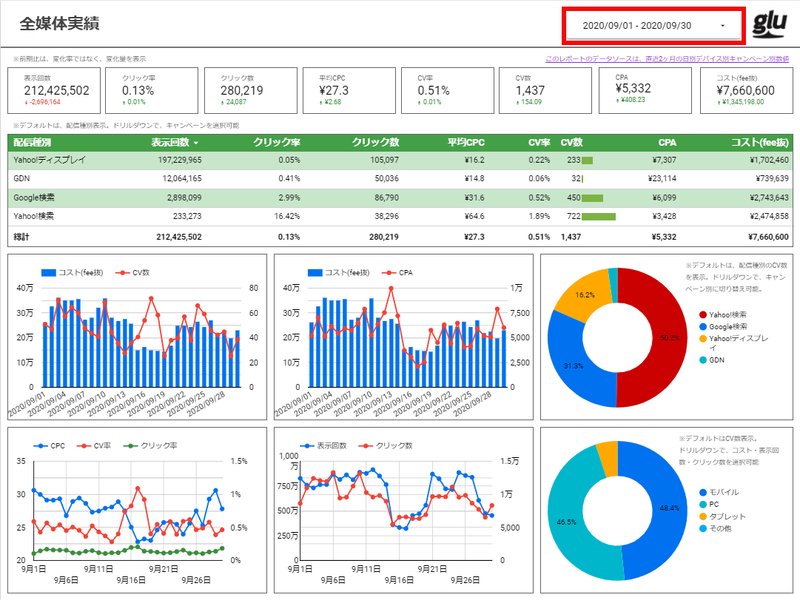Toggle コスト(fee抜) legend in the CPA chart
800x600 pixels.
pyautogui.click(x=338, y=273)
